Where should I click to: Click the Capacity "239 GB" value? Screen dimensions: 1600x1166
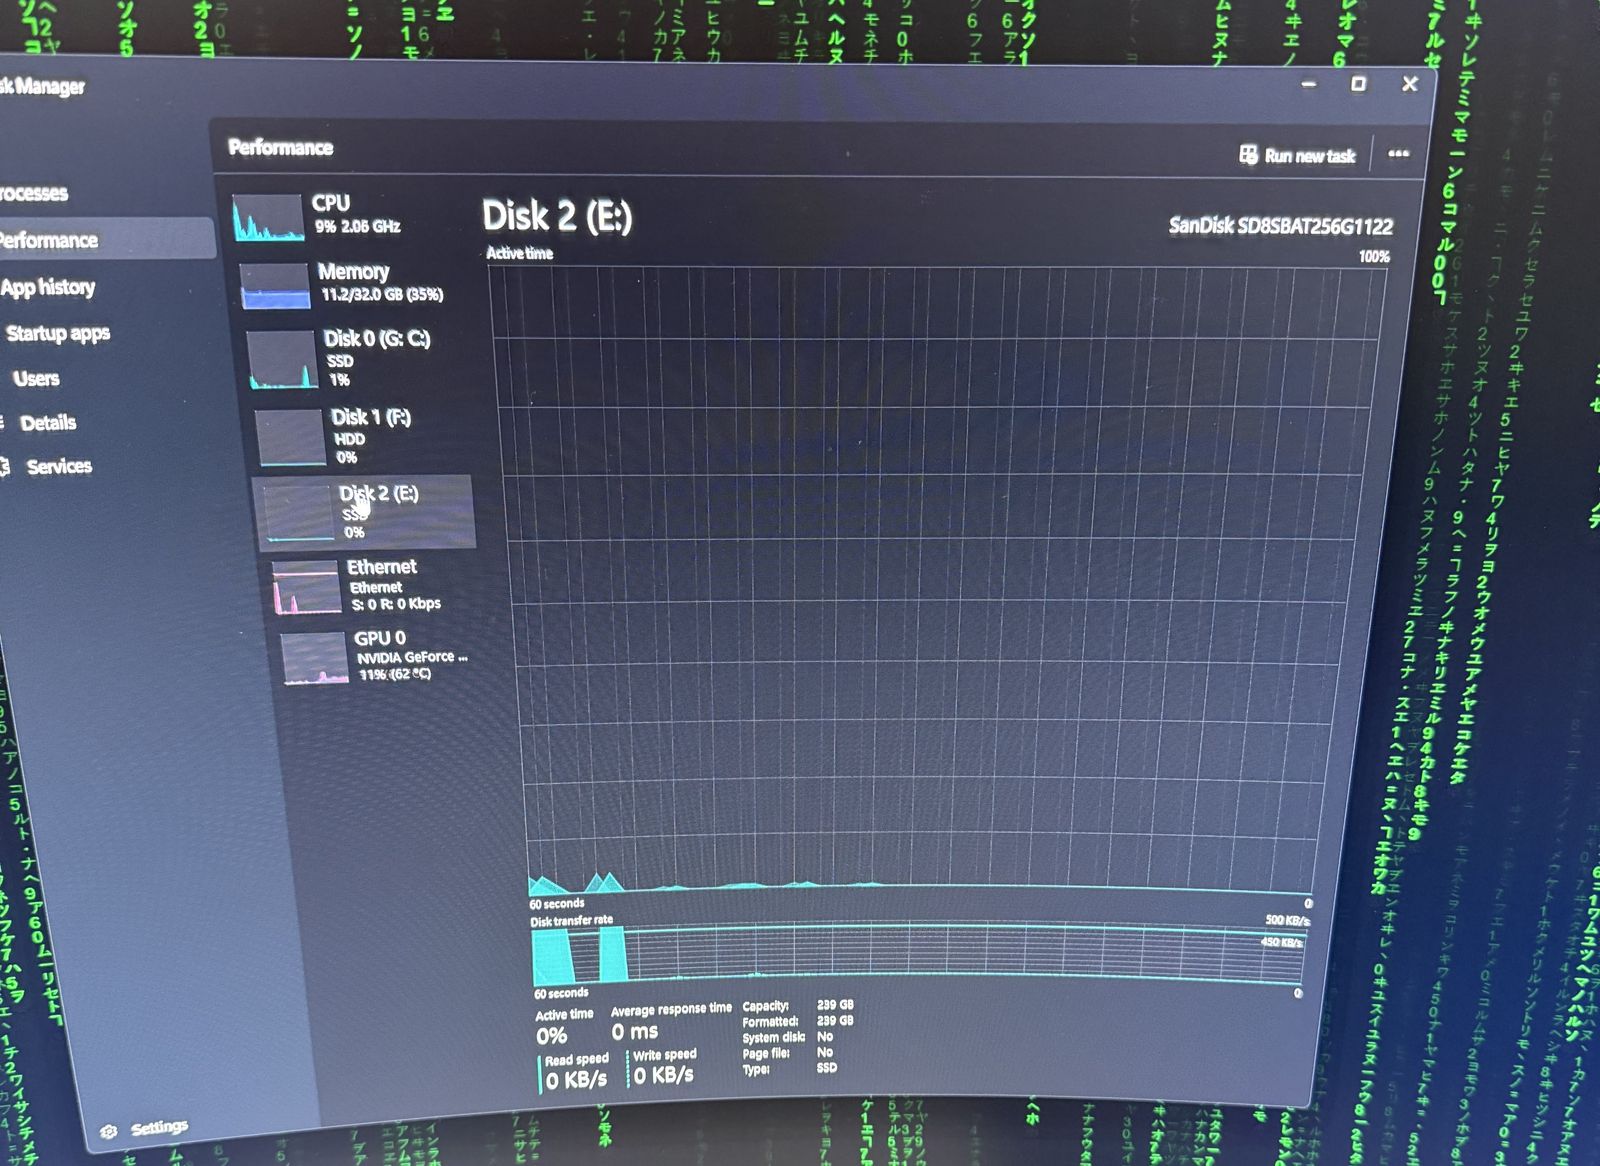[835, 1005]
